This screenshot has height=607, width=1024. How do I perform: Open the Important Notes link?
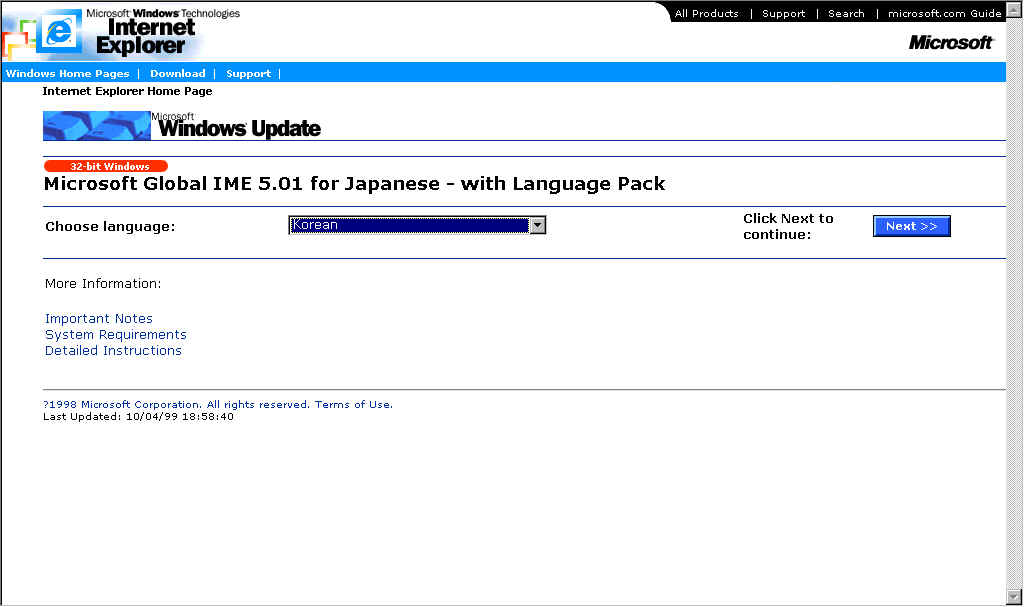(99, 318)
